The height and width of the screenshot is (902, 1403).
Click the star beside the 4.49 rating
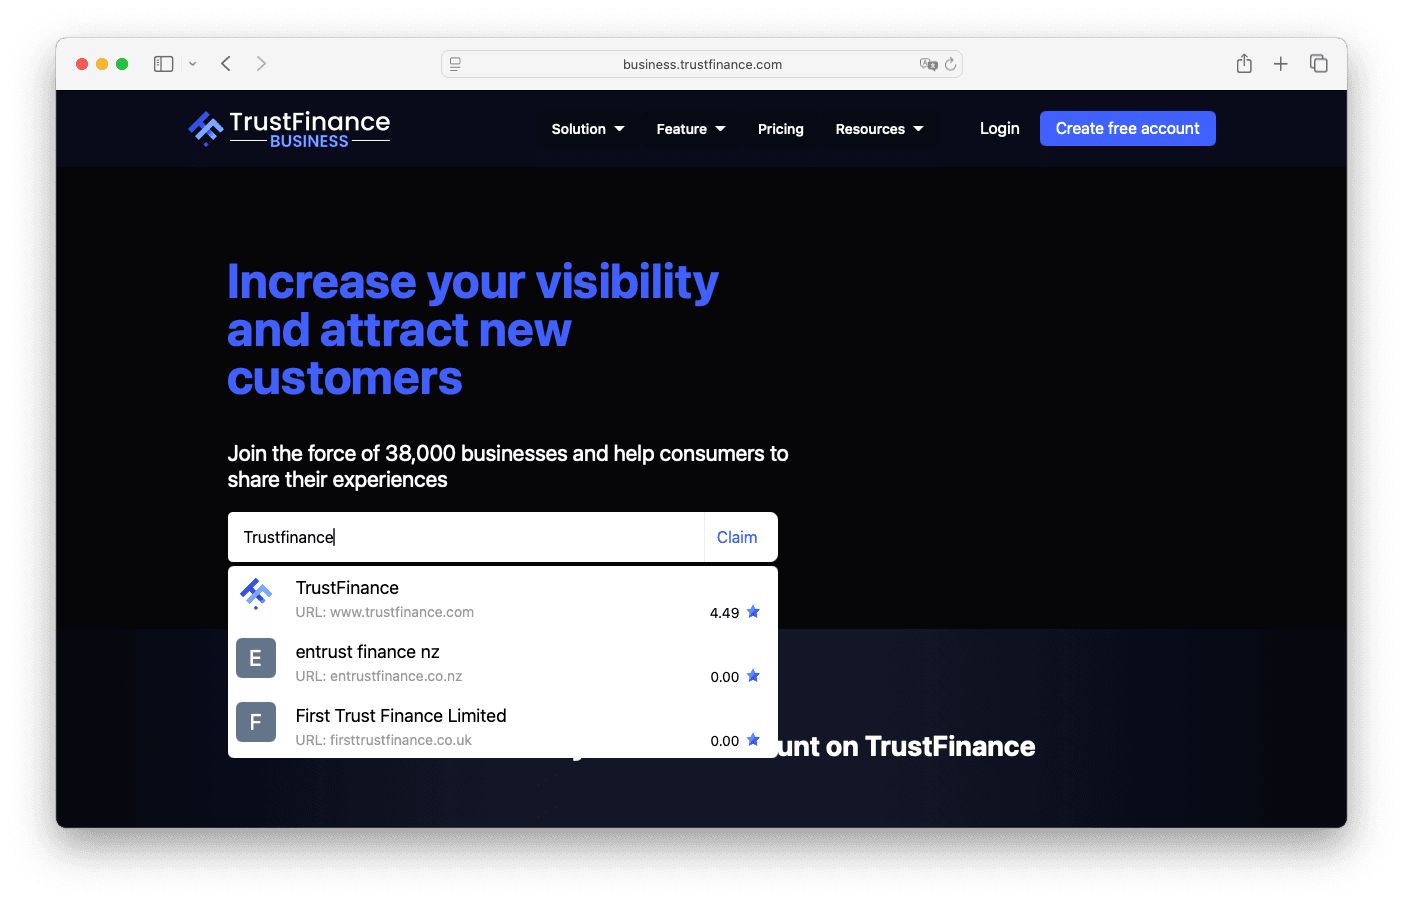(x=754, y=612)
